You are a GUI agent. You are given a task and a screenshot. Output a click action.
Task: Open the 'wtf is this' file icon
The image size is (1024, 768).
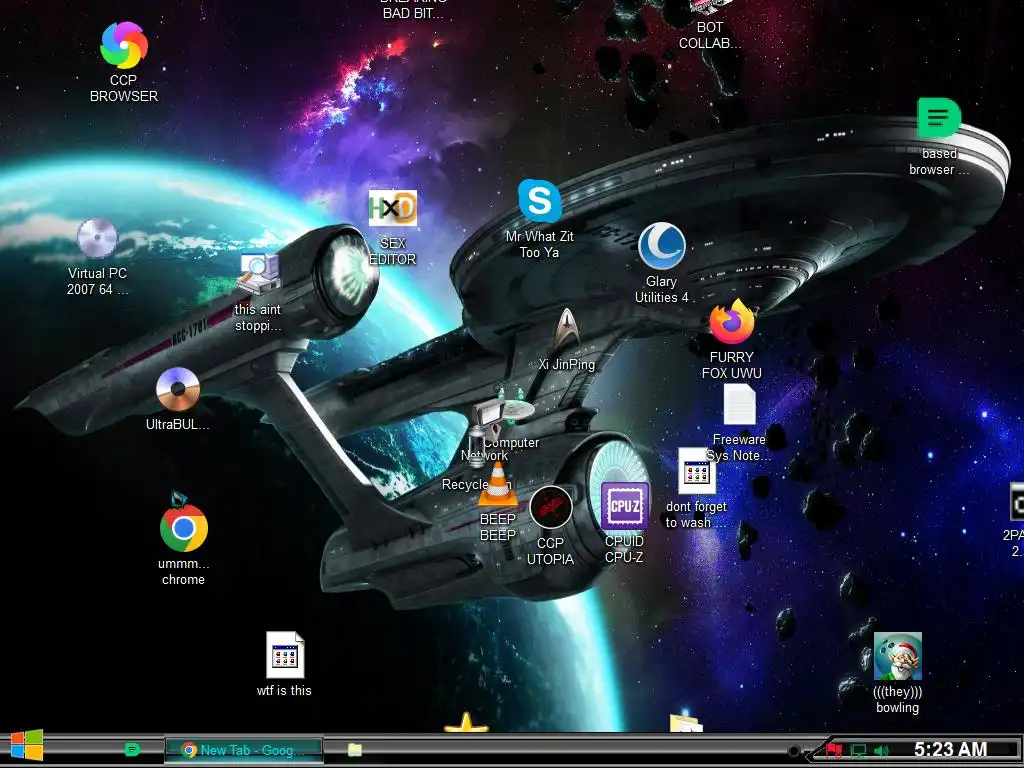(x=285, y=655)
